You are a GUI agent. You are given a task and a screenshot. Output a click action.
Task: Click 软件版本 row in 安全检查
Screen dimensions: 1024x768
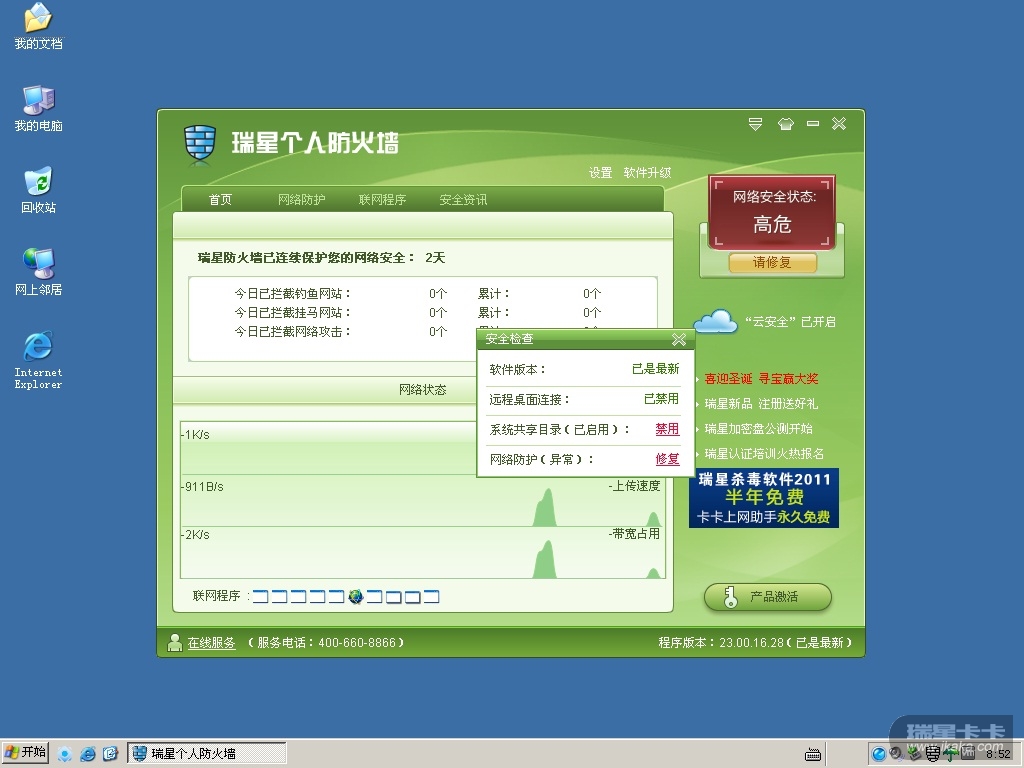(x=584, y=369)
